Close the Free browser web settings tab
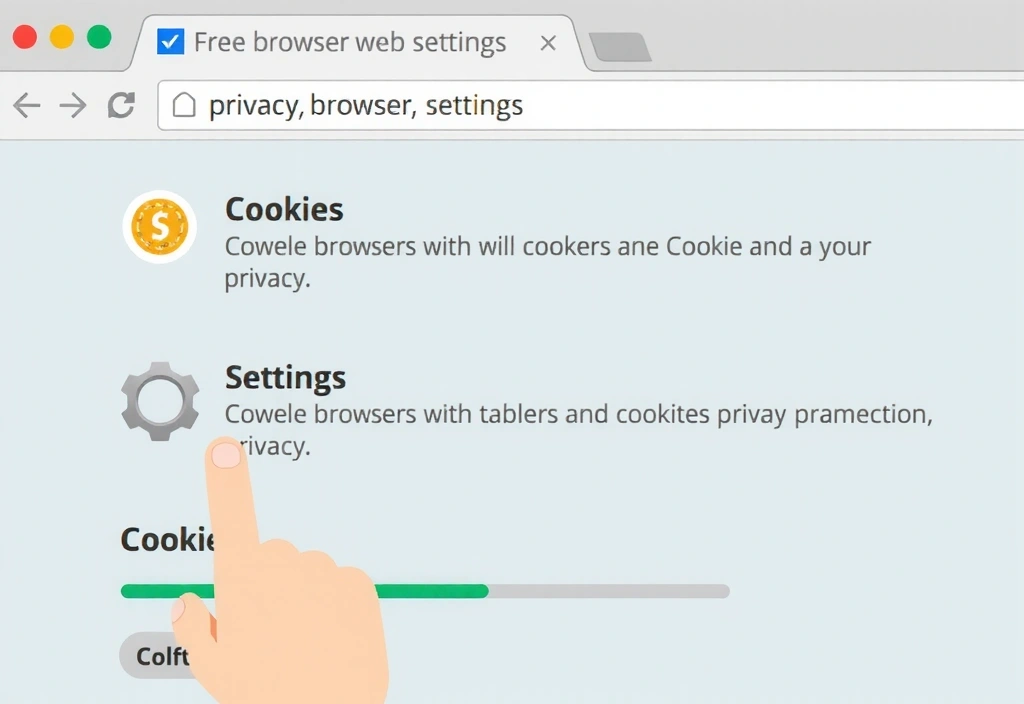This screenshot has height=704, width=1024. (x=548, y=43)
